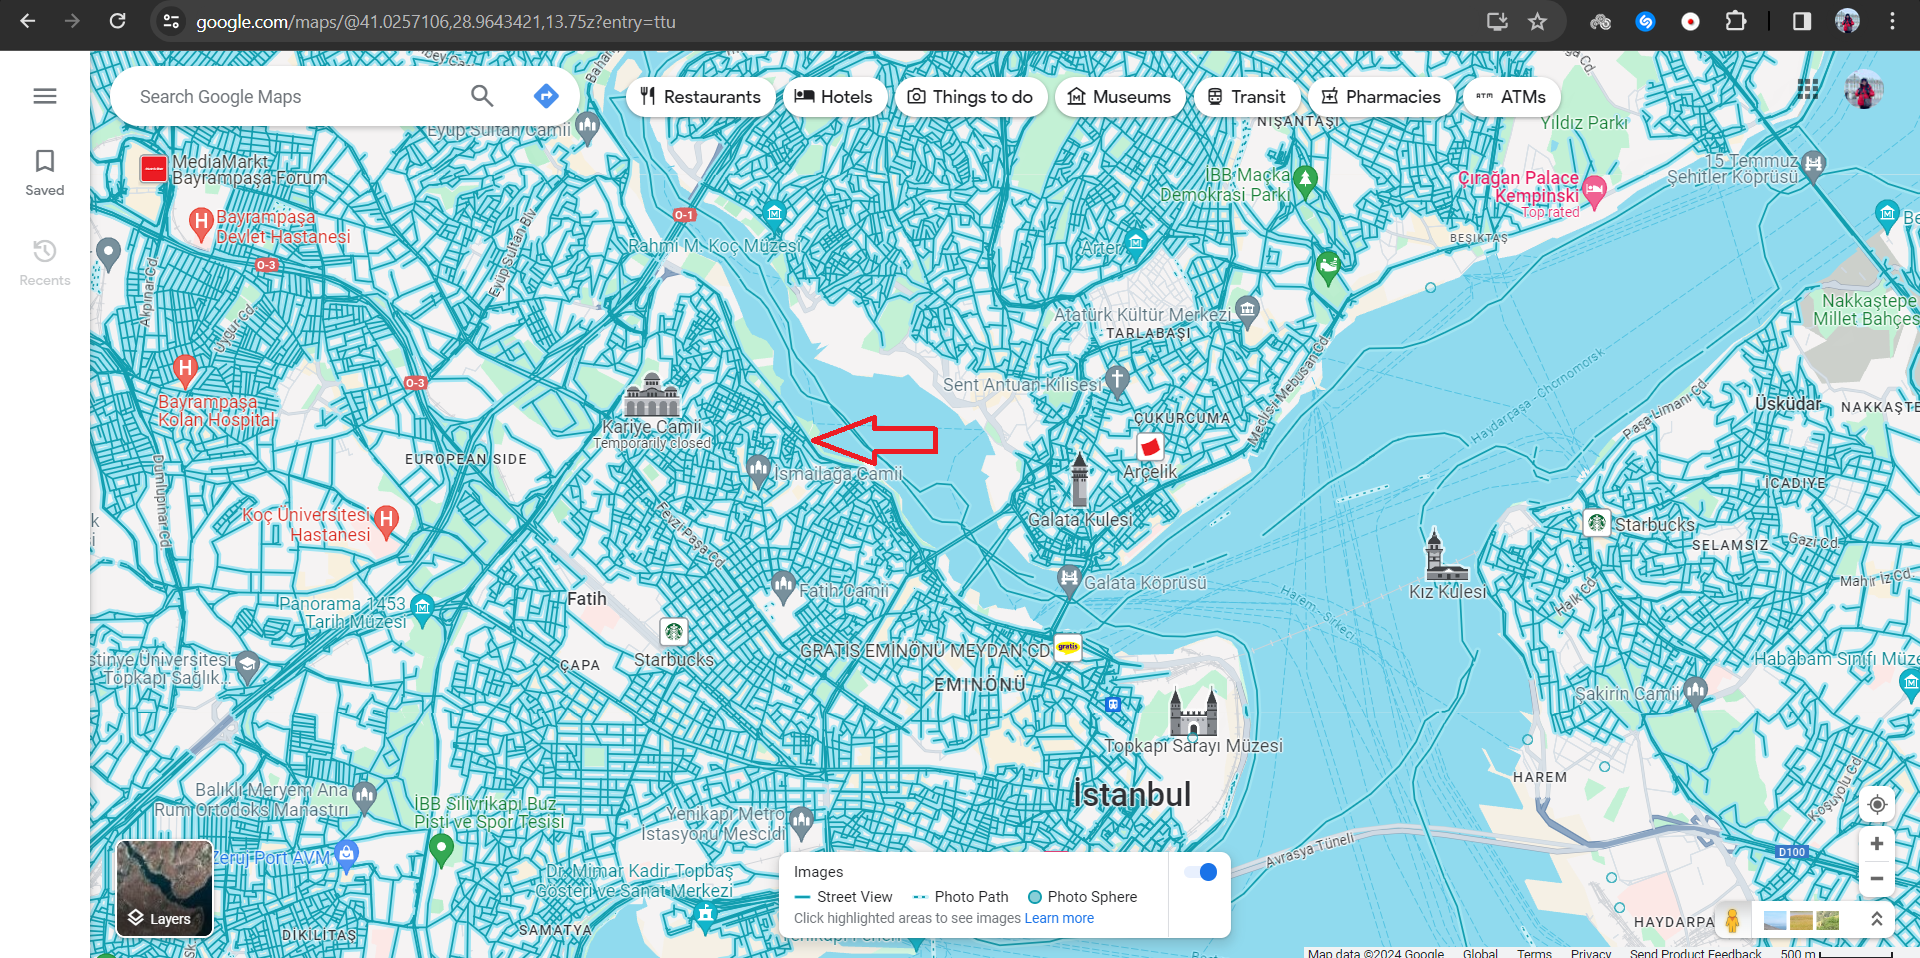
Task: Open the 15 Temmuz Şehitler Köprüsü marker
Action: (1814, 165)
